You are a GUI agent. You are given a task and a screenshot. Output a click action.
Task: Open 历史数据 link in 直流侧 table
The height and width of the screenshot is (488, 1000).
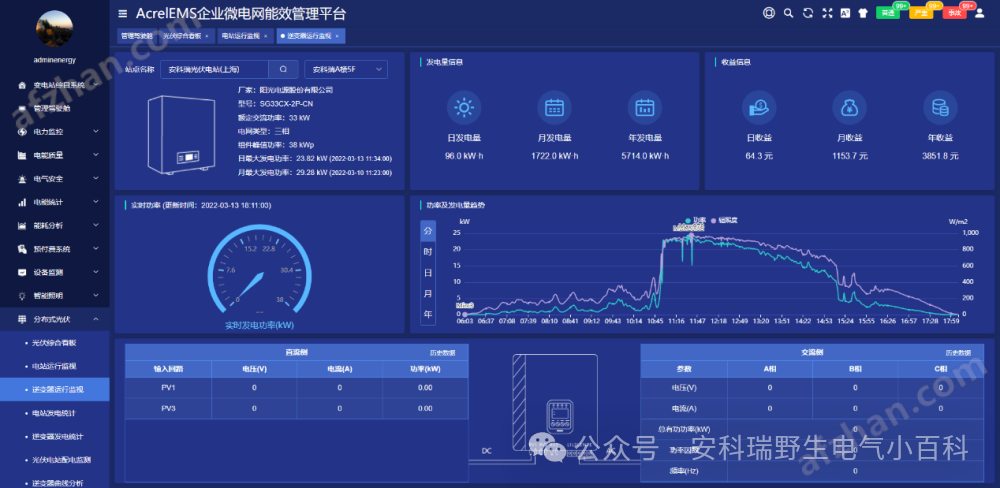(x=442, y=353)
